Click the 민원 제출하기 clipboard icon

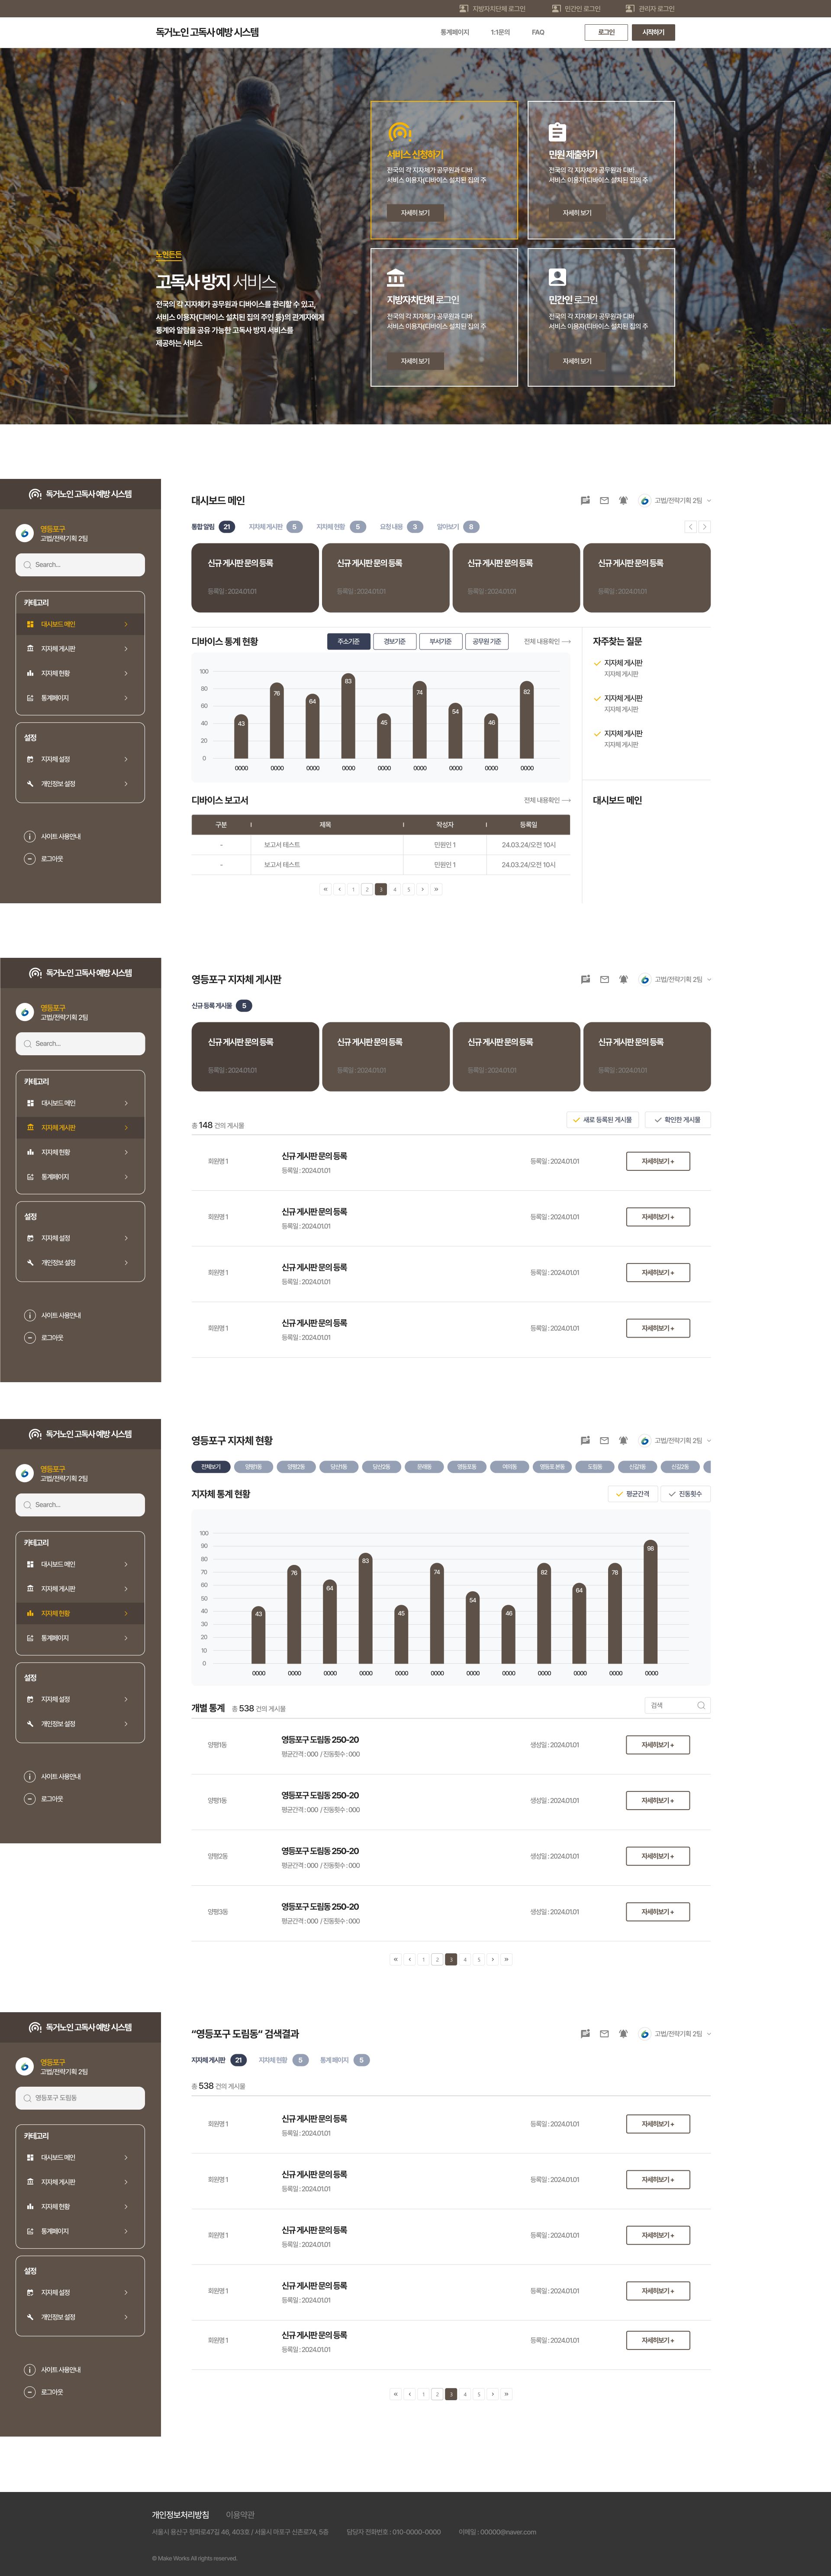(x=558, y=131)
